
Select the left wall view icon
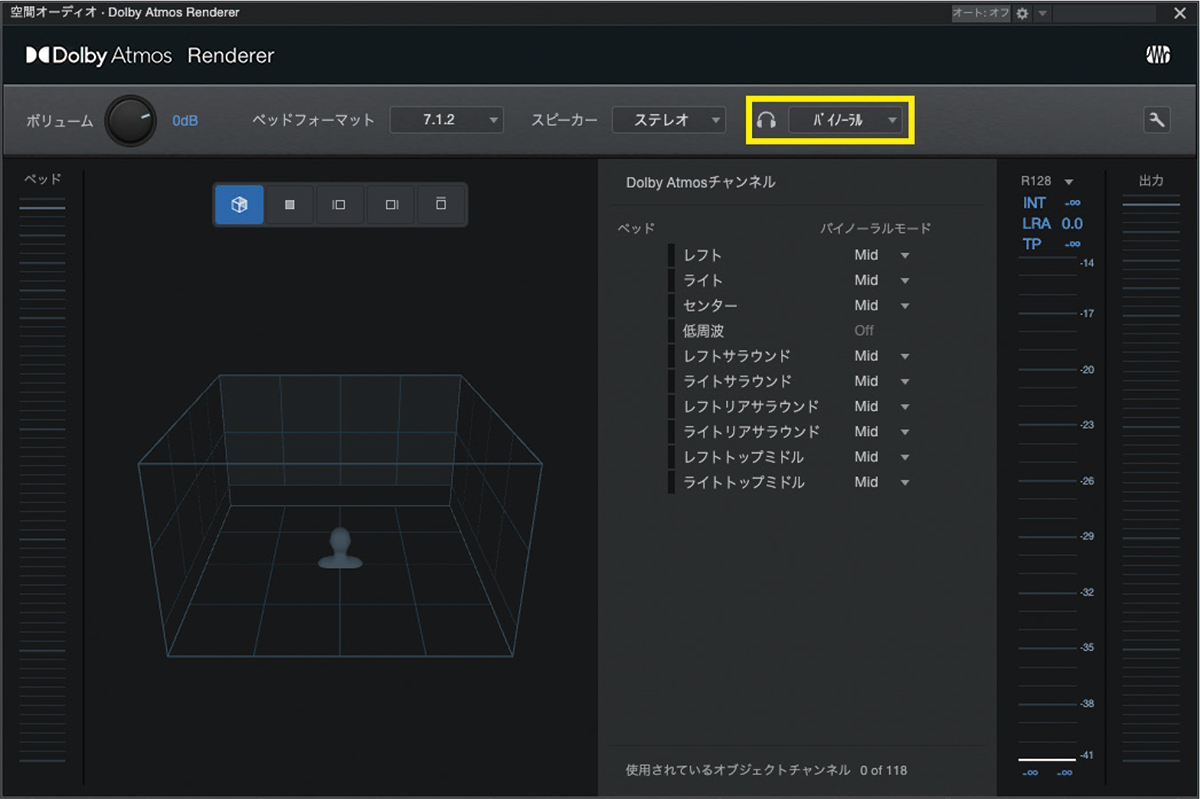339,204
